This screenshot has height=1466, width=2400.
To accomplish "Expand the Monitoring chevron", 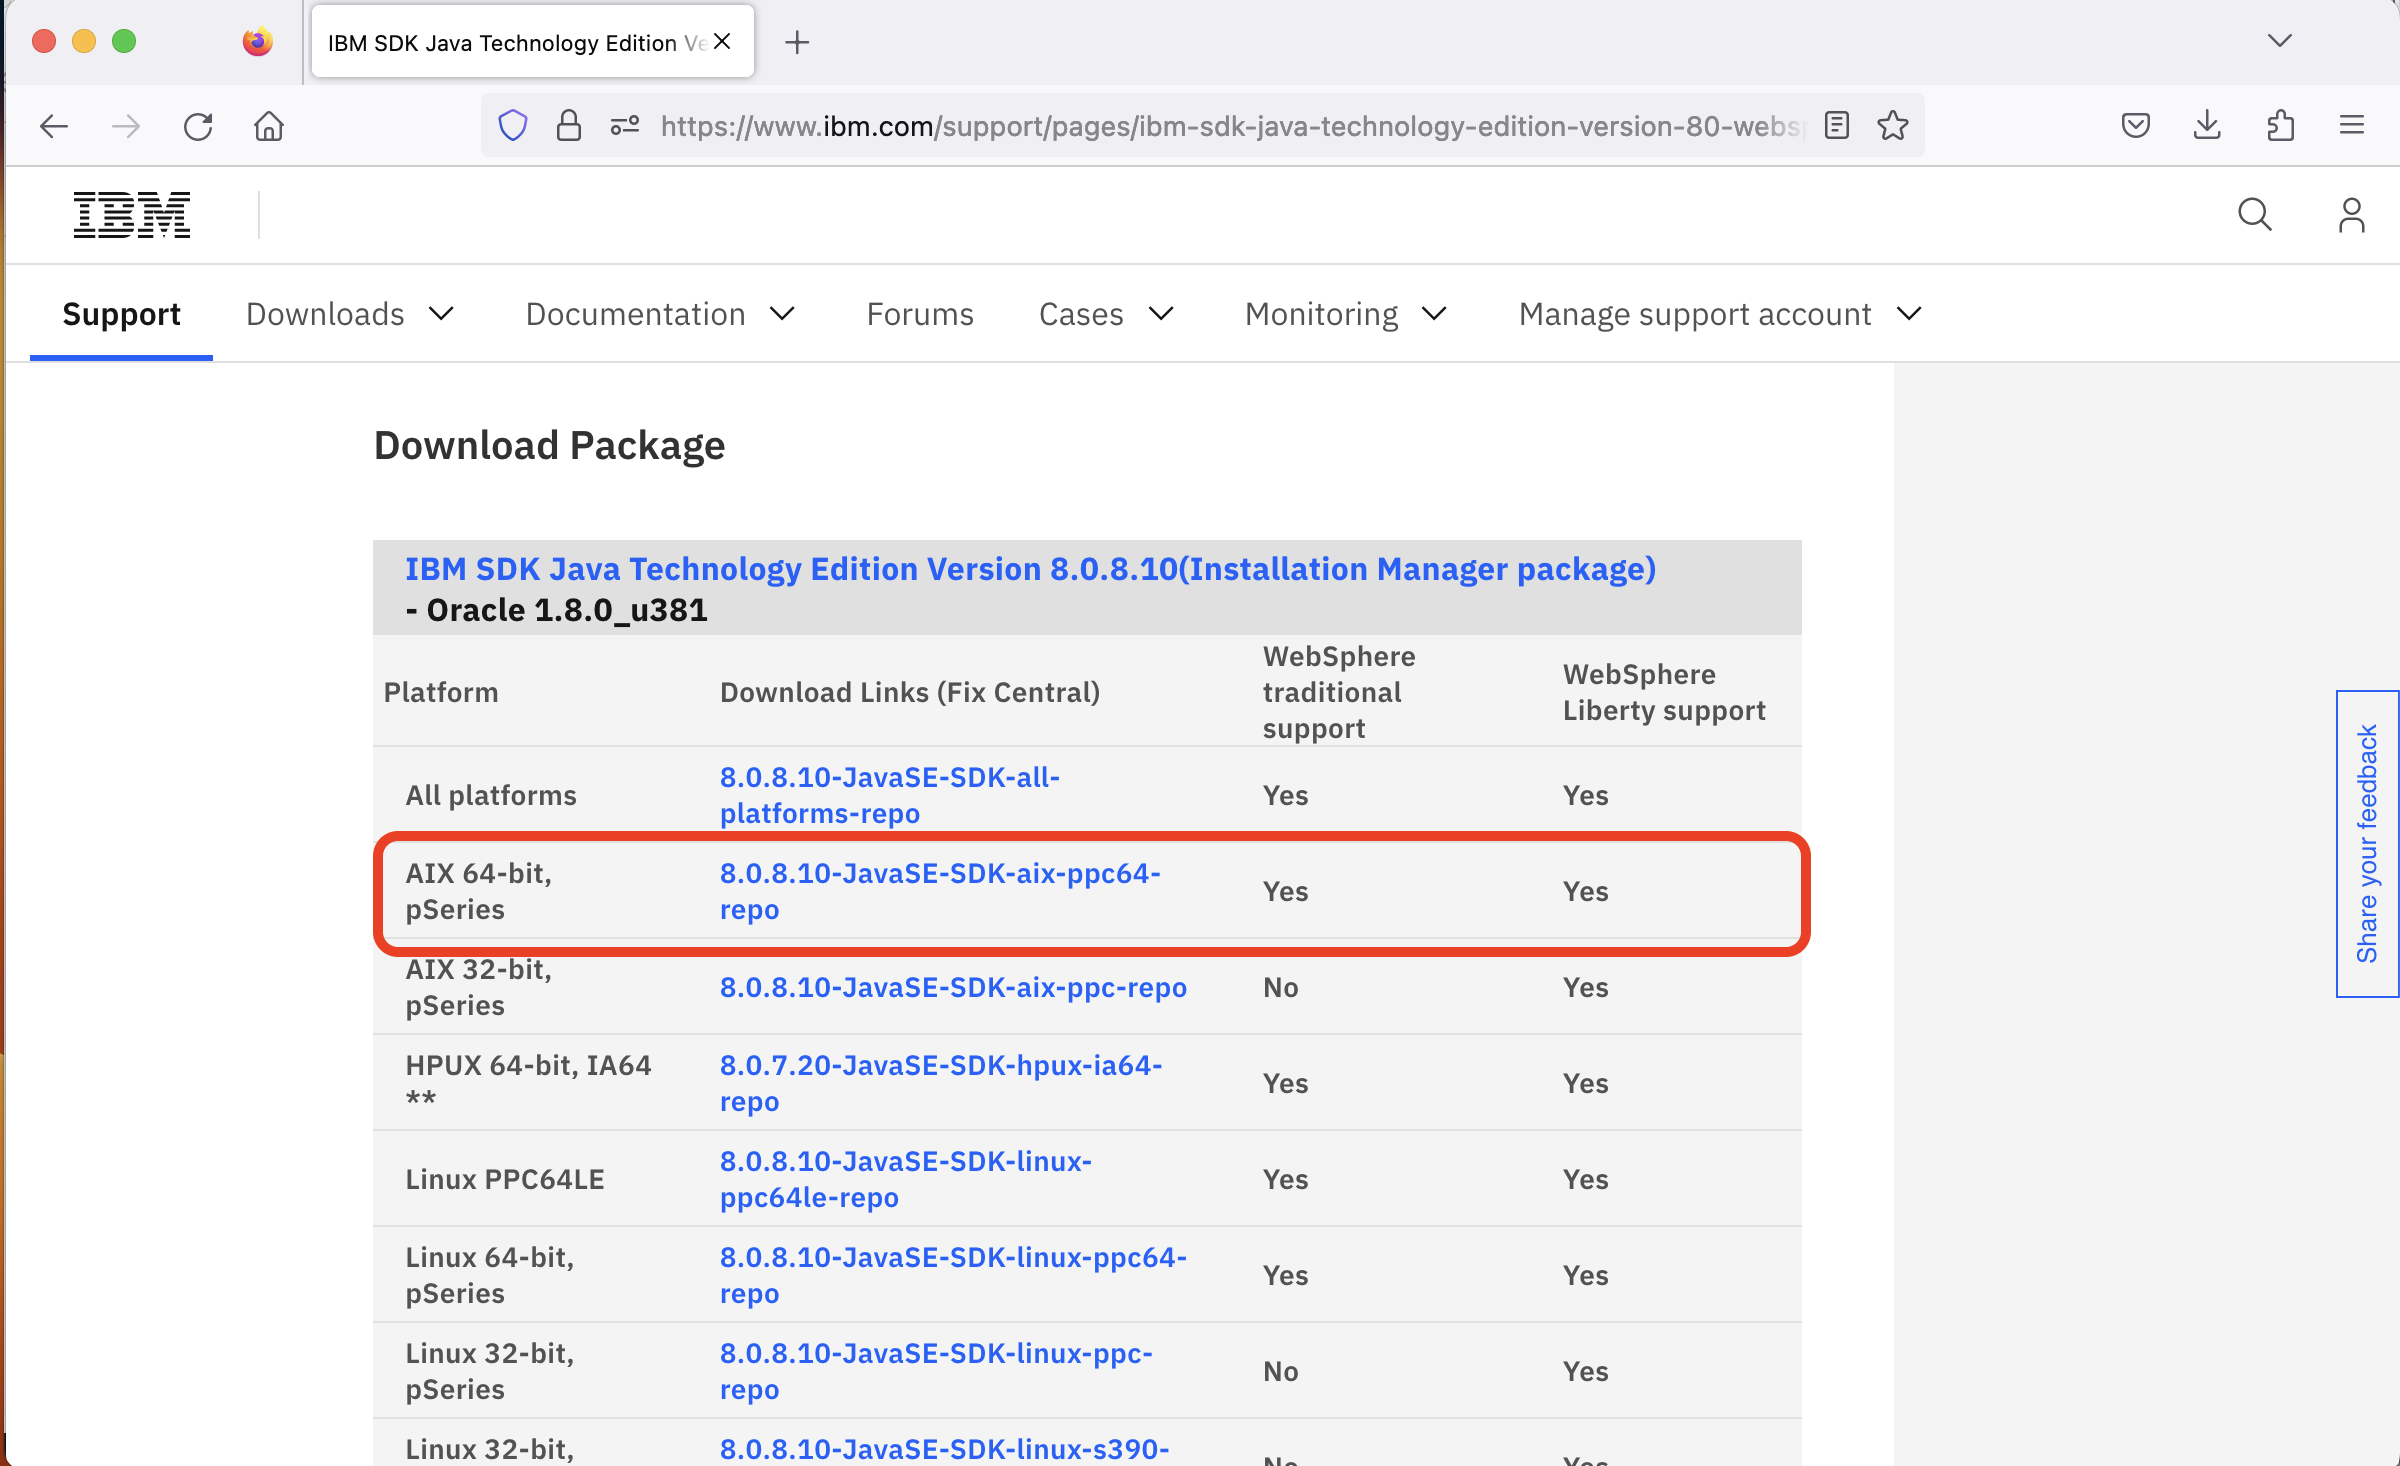I will 1434,314.
